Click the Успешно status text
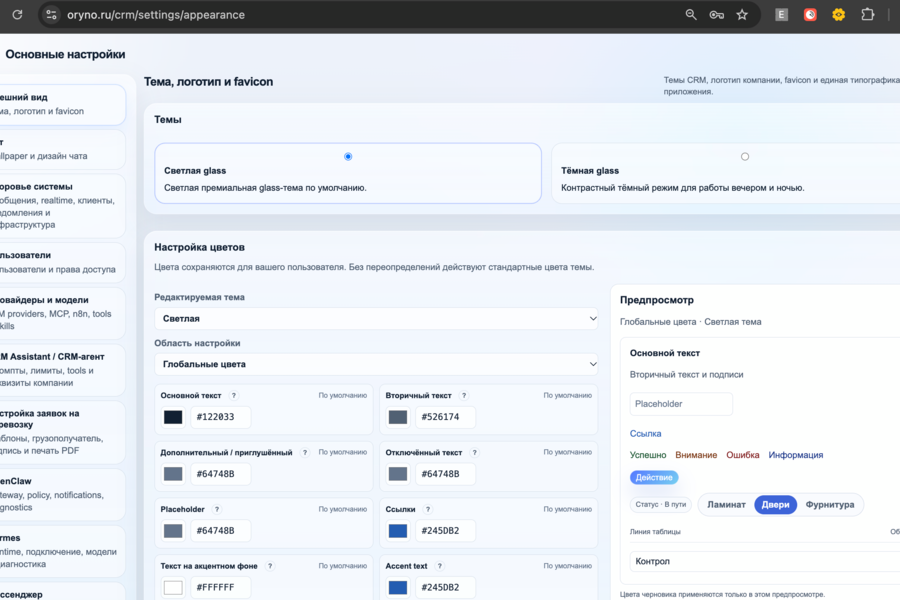The width and height of the screenshot is (900, 600). pyautogui.click(x=648, y=455)
